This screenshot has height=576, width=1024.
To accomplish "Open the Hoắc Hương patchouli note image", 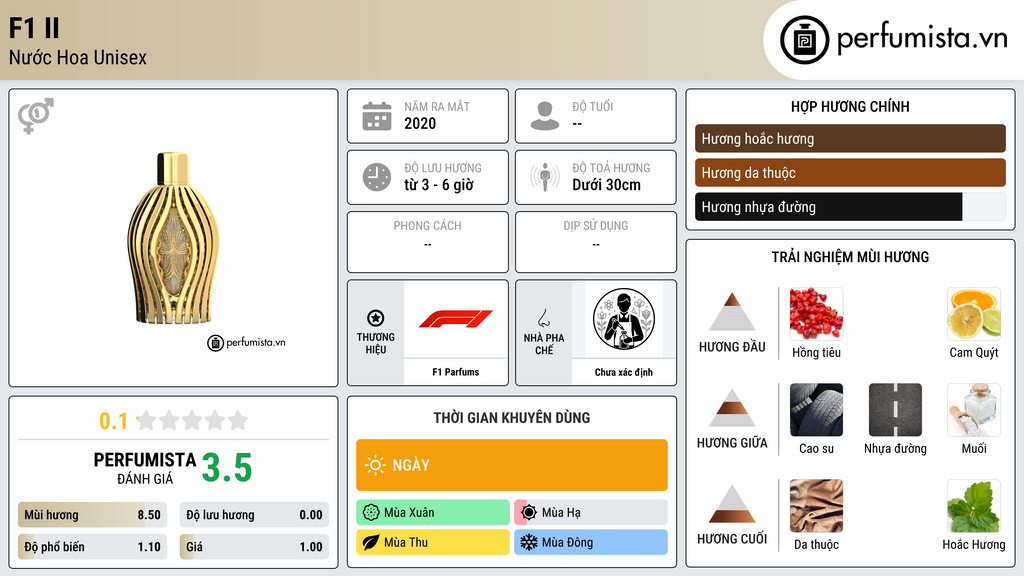I will pyautogui.click(x=974, y=505).
